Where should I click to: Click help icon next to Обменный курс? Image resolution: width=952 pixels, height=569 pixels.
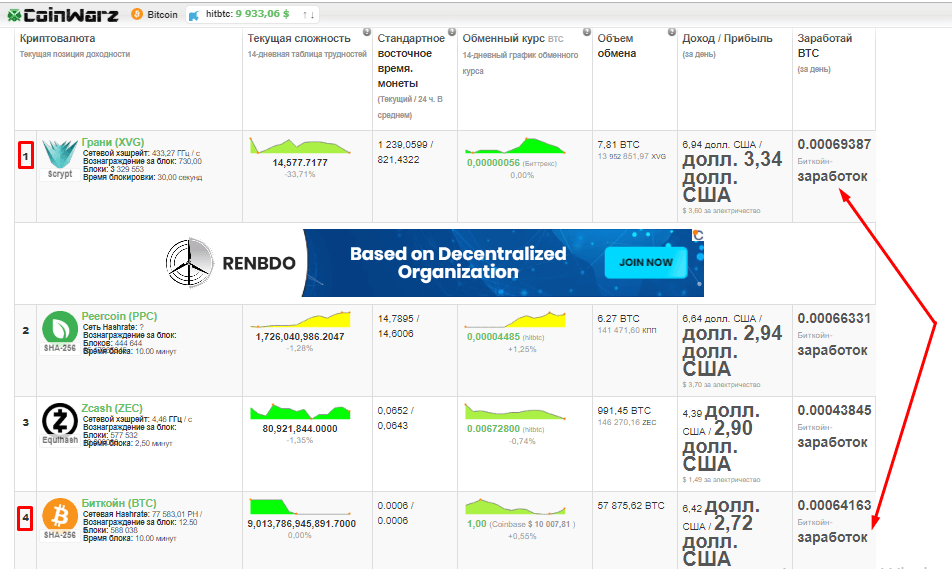coord(586,32)
